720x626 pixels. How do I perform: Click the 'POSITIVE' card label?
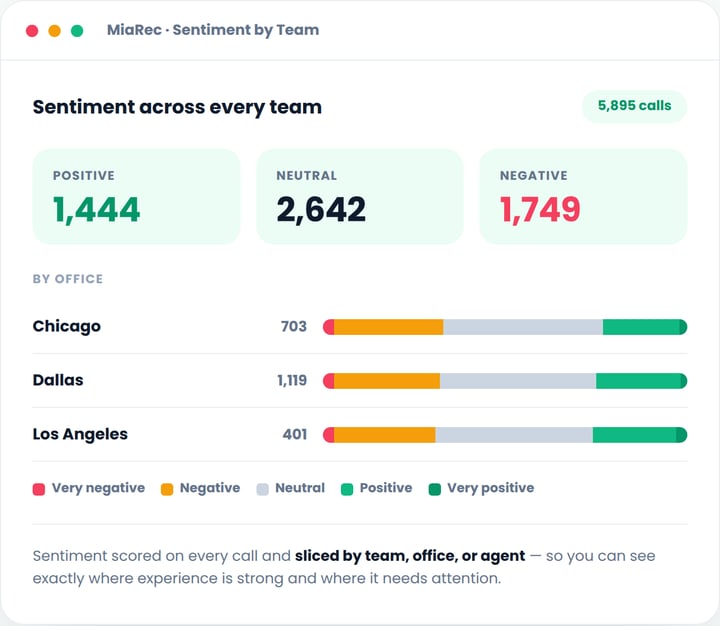pyautogui.click(x=84, y=175)
